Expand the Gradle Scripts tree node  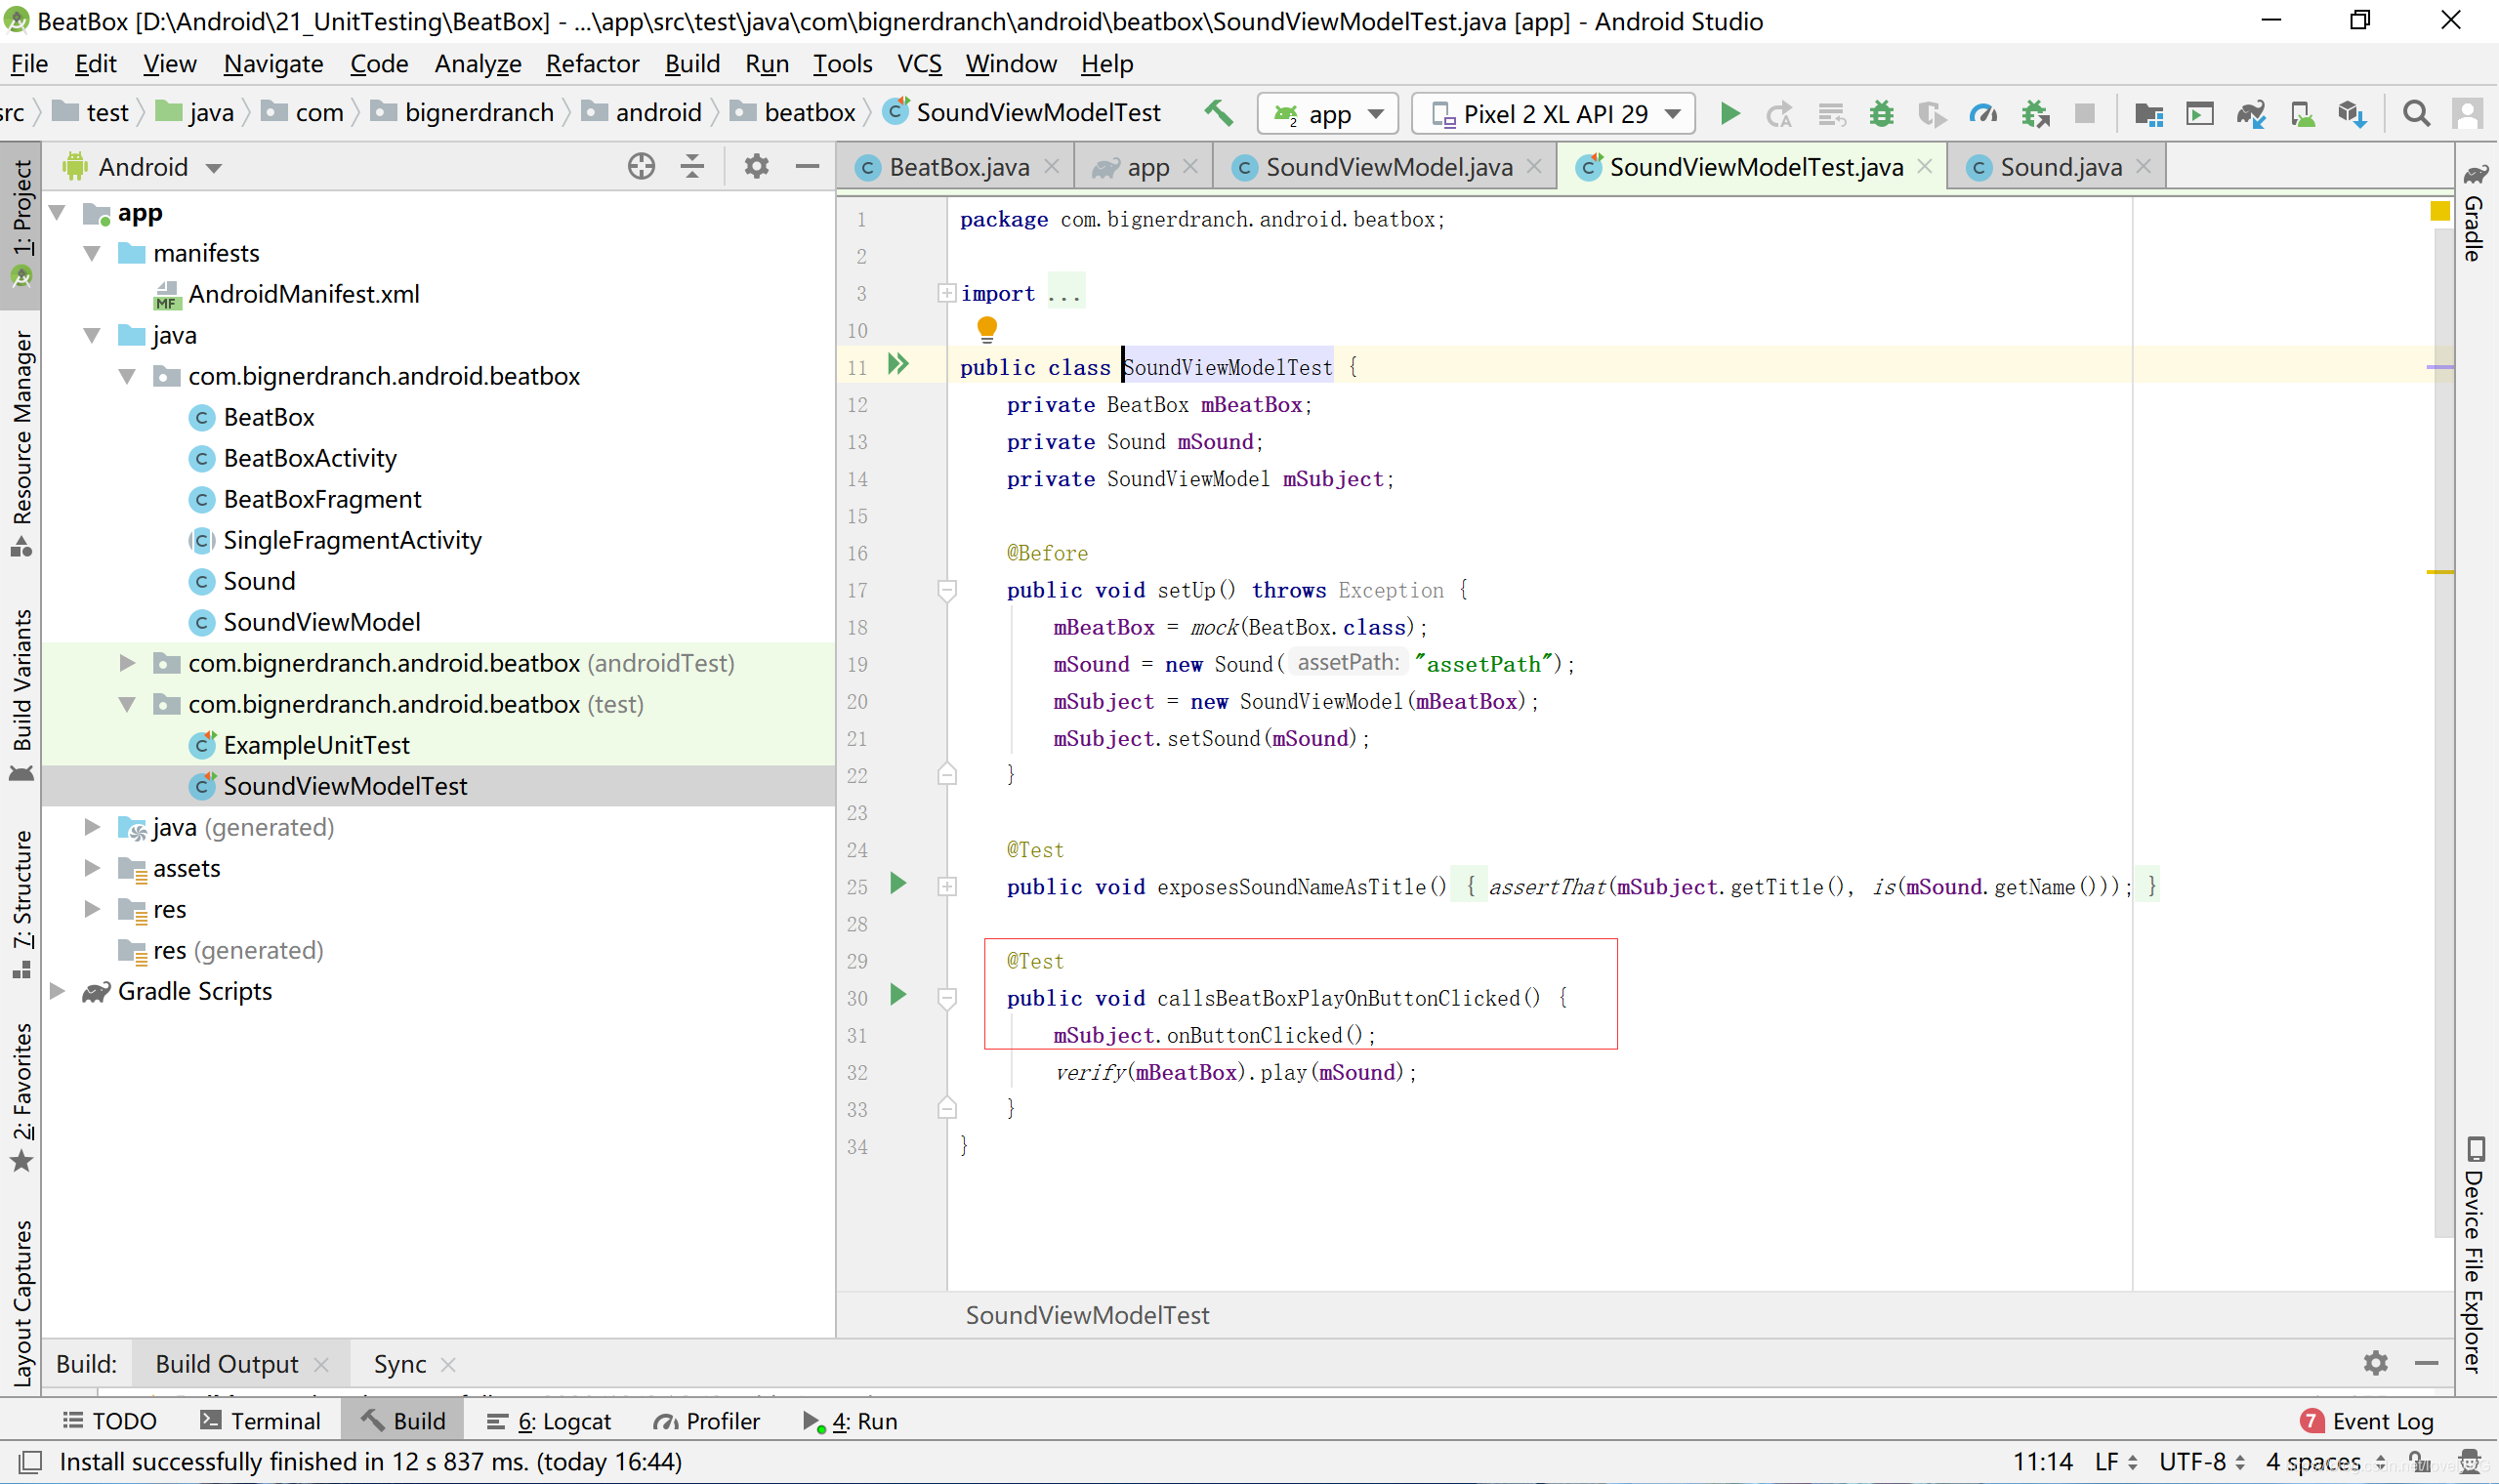coord(58,992)
